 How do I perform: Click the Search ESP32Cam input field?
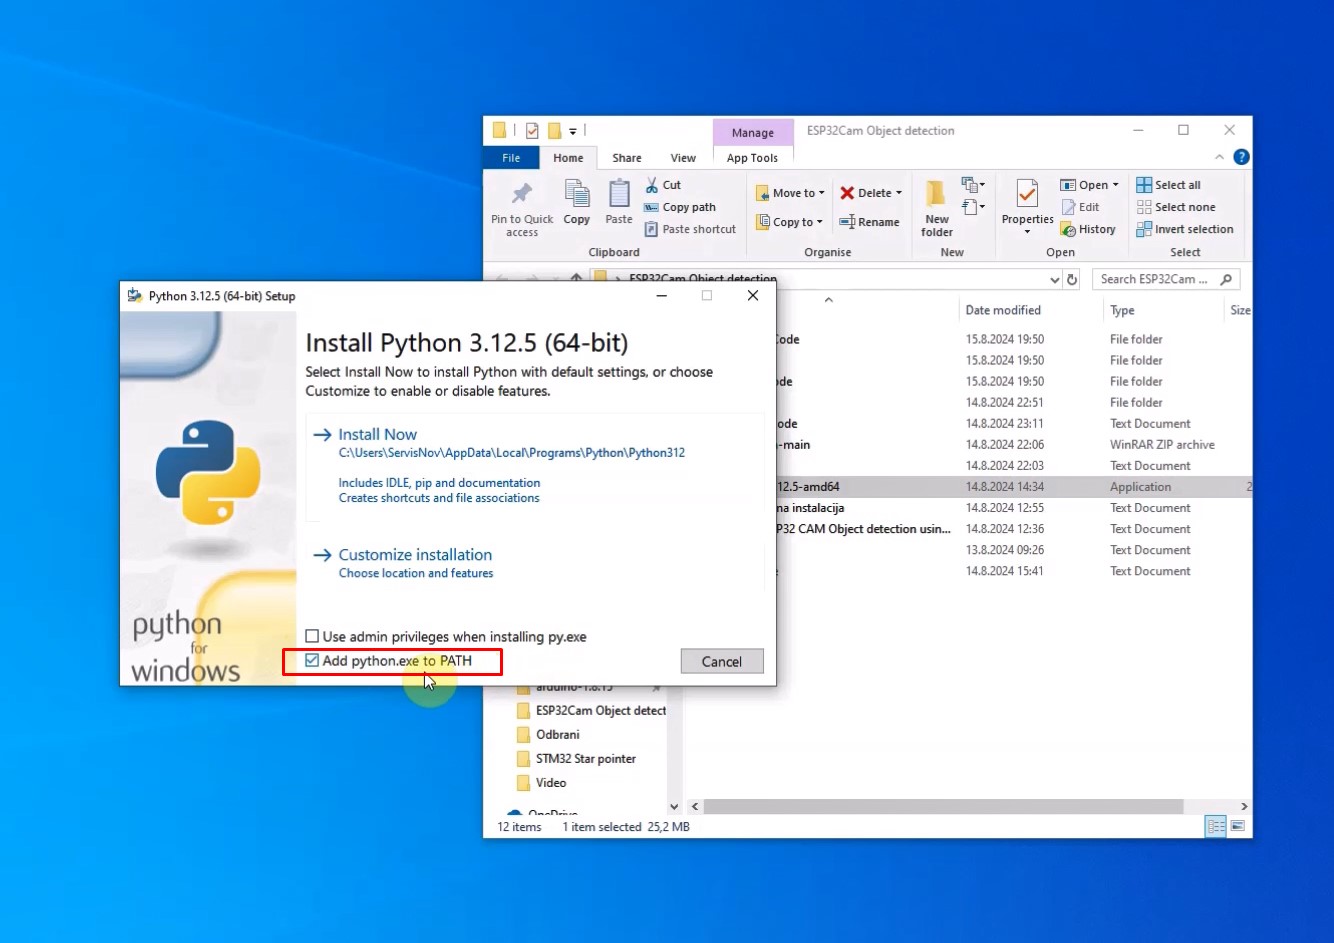[x=1155, y=280]
